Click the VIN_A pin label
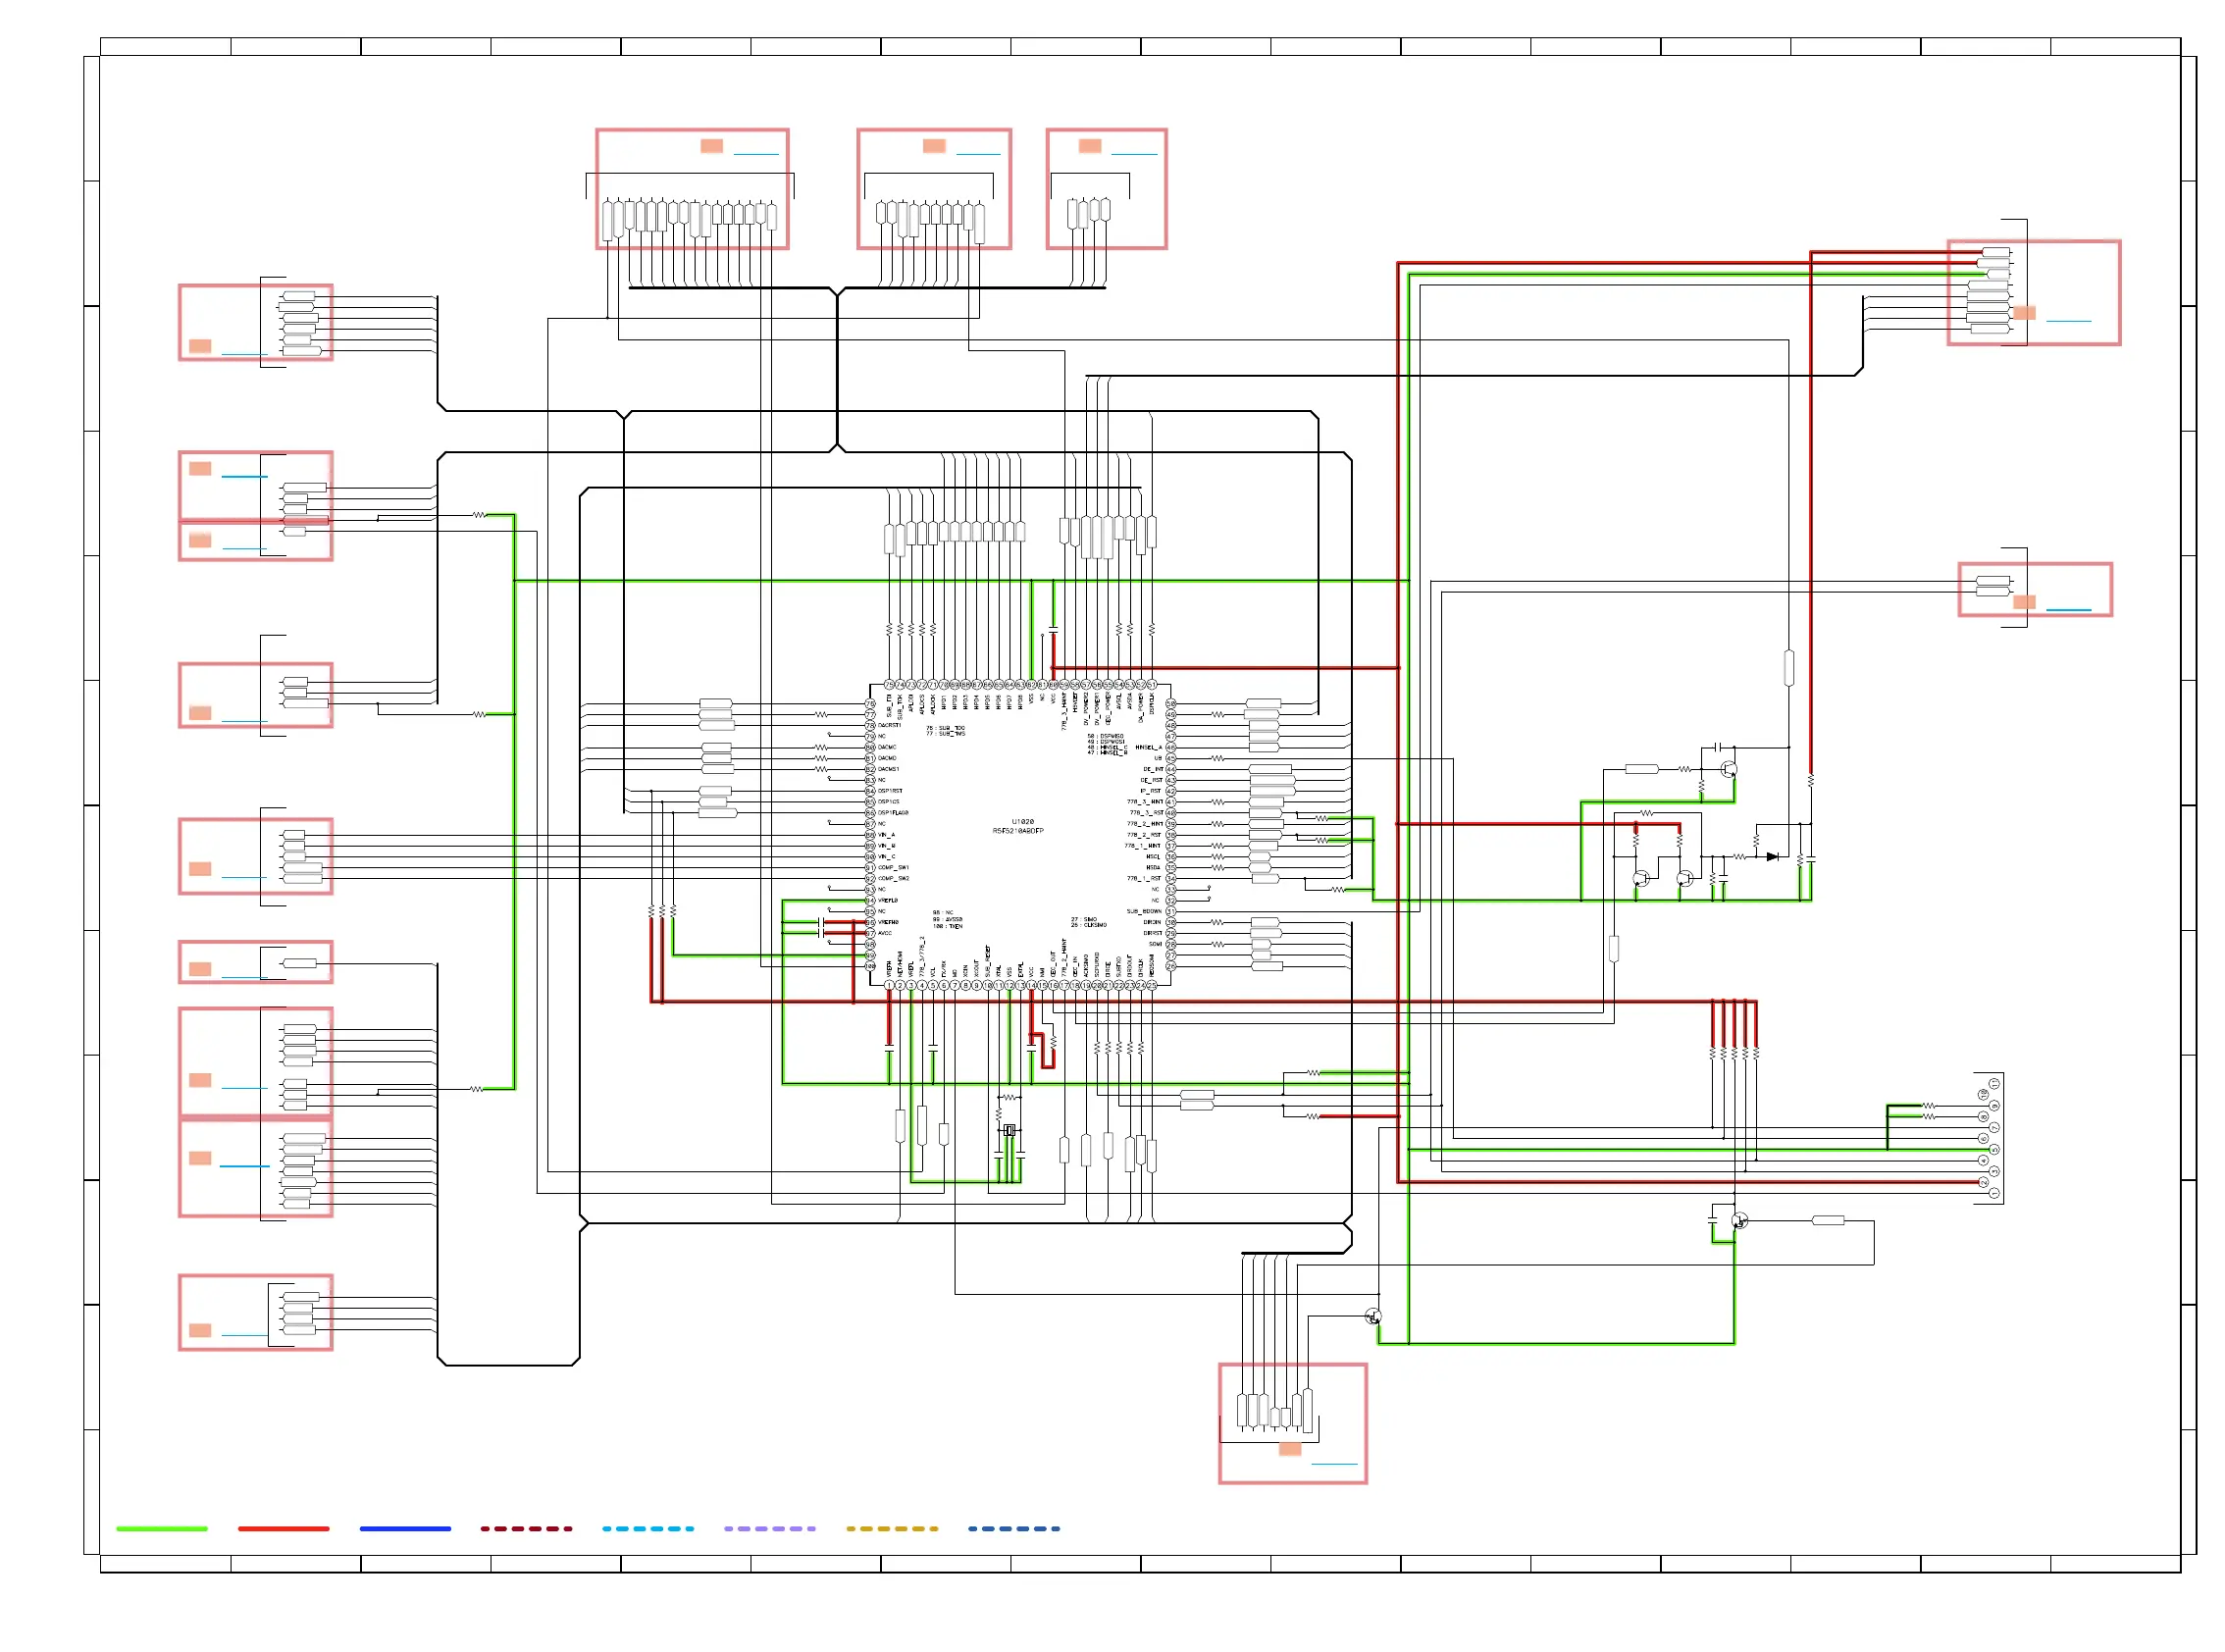The width and height of the screenshot is (2225, 1652). (887, 835)
